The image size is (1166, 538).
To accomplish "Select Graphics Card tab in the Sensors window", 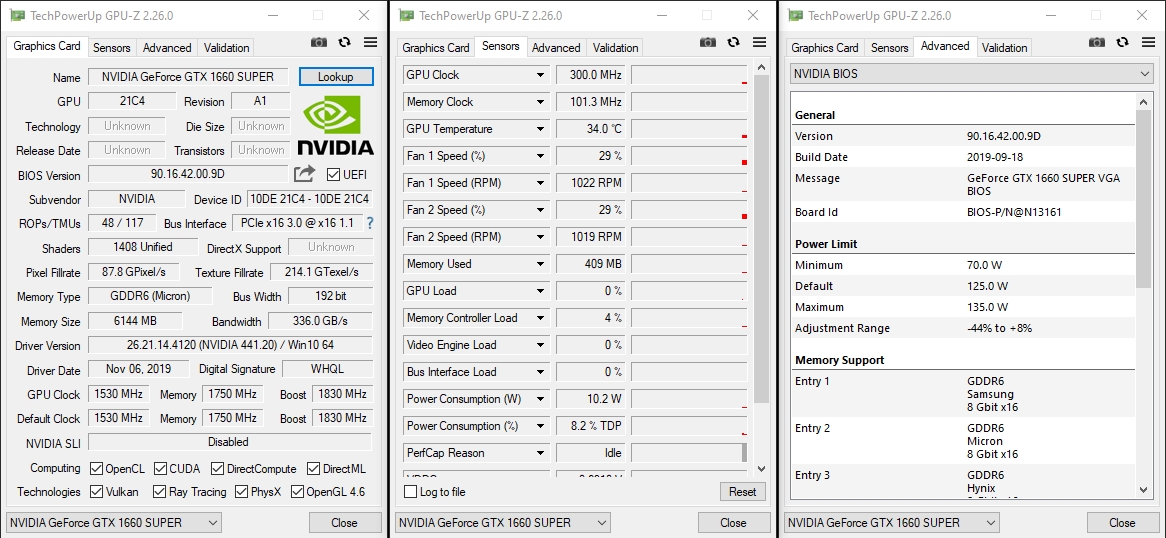I will point(435,48).
